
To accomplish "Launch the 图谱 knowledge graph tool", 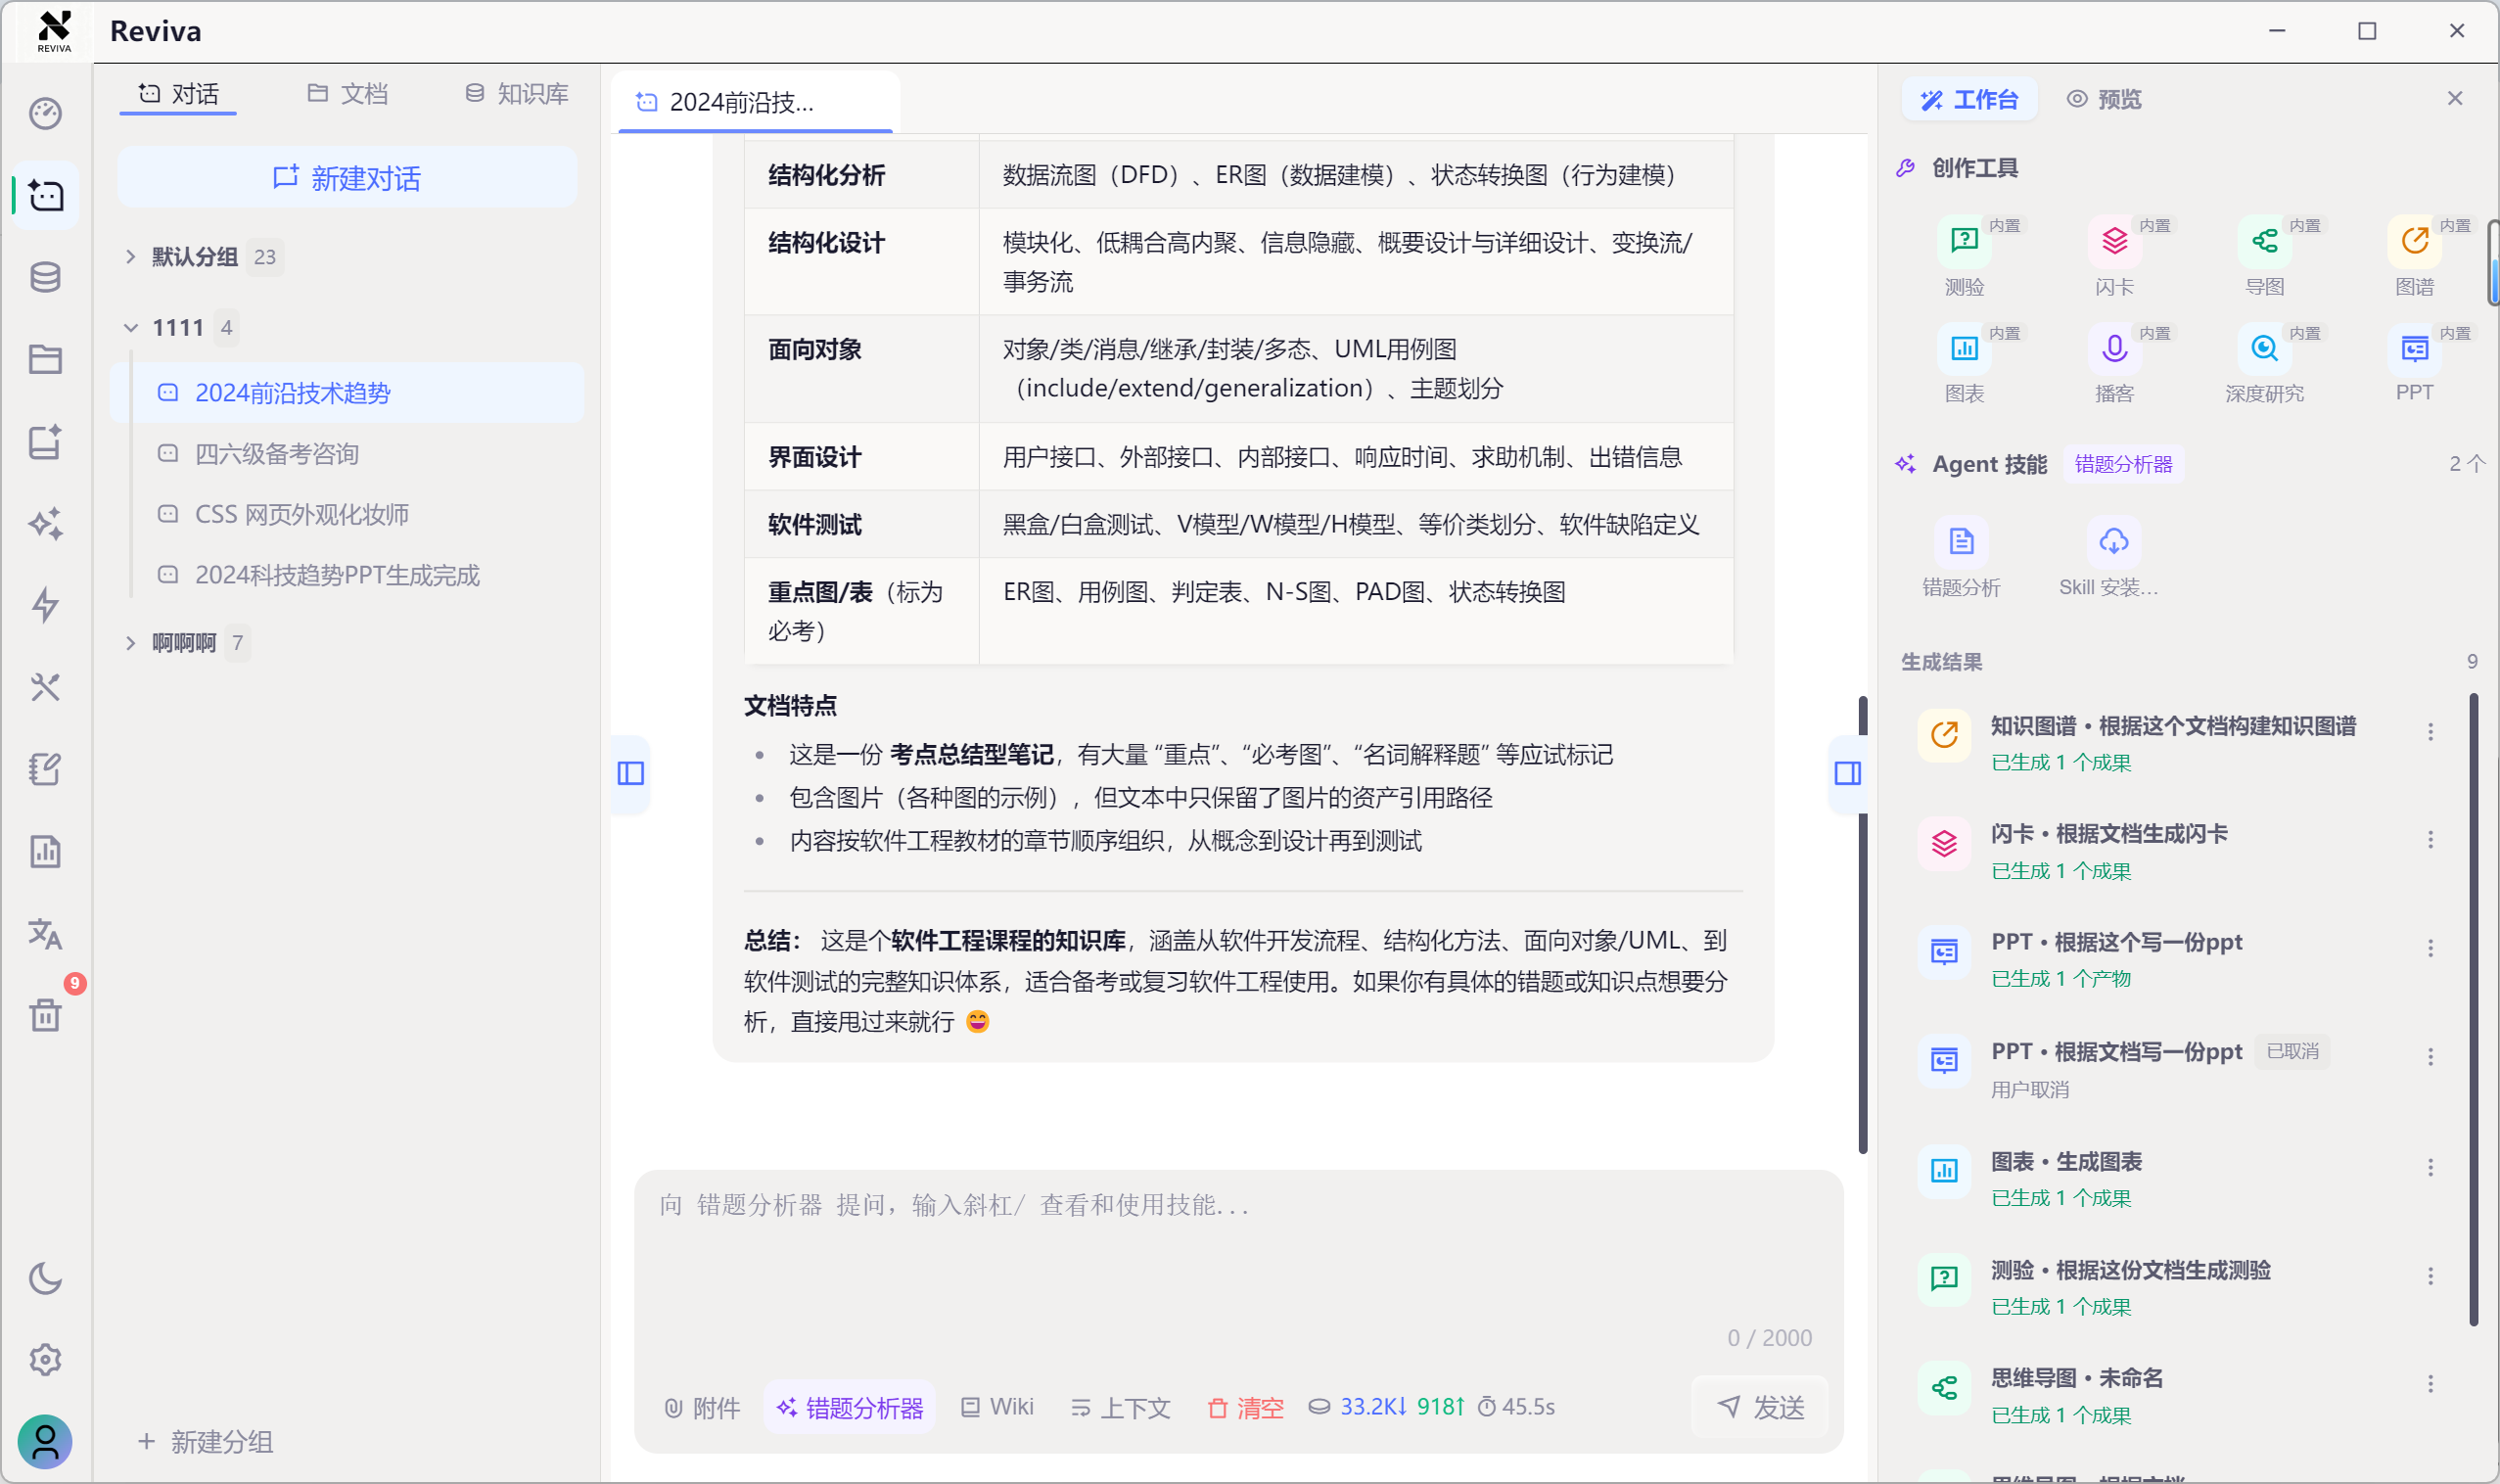I will pos(2414,257).
